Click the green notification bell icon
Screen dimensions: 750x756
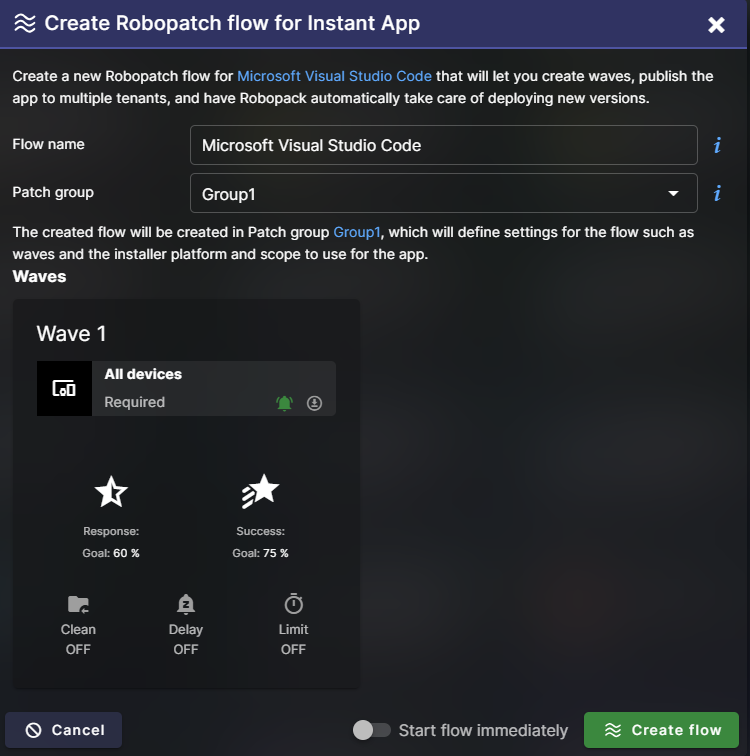(x=284, y=403)
